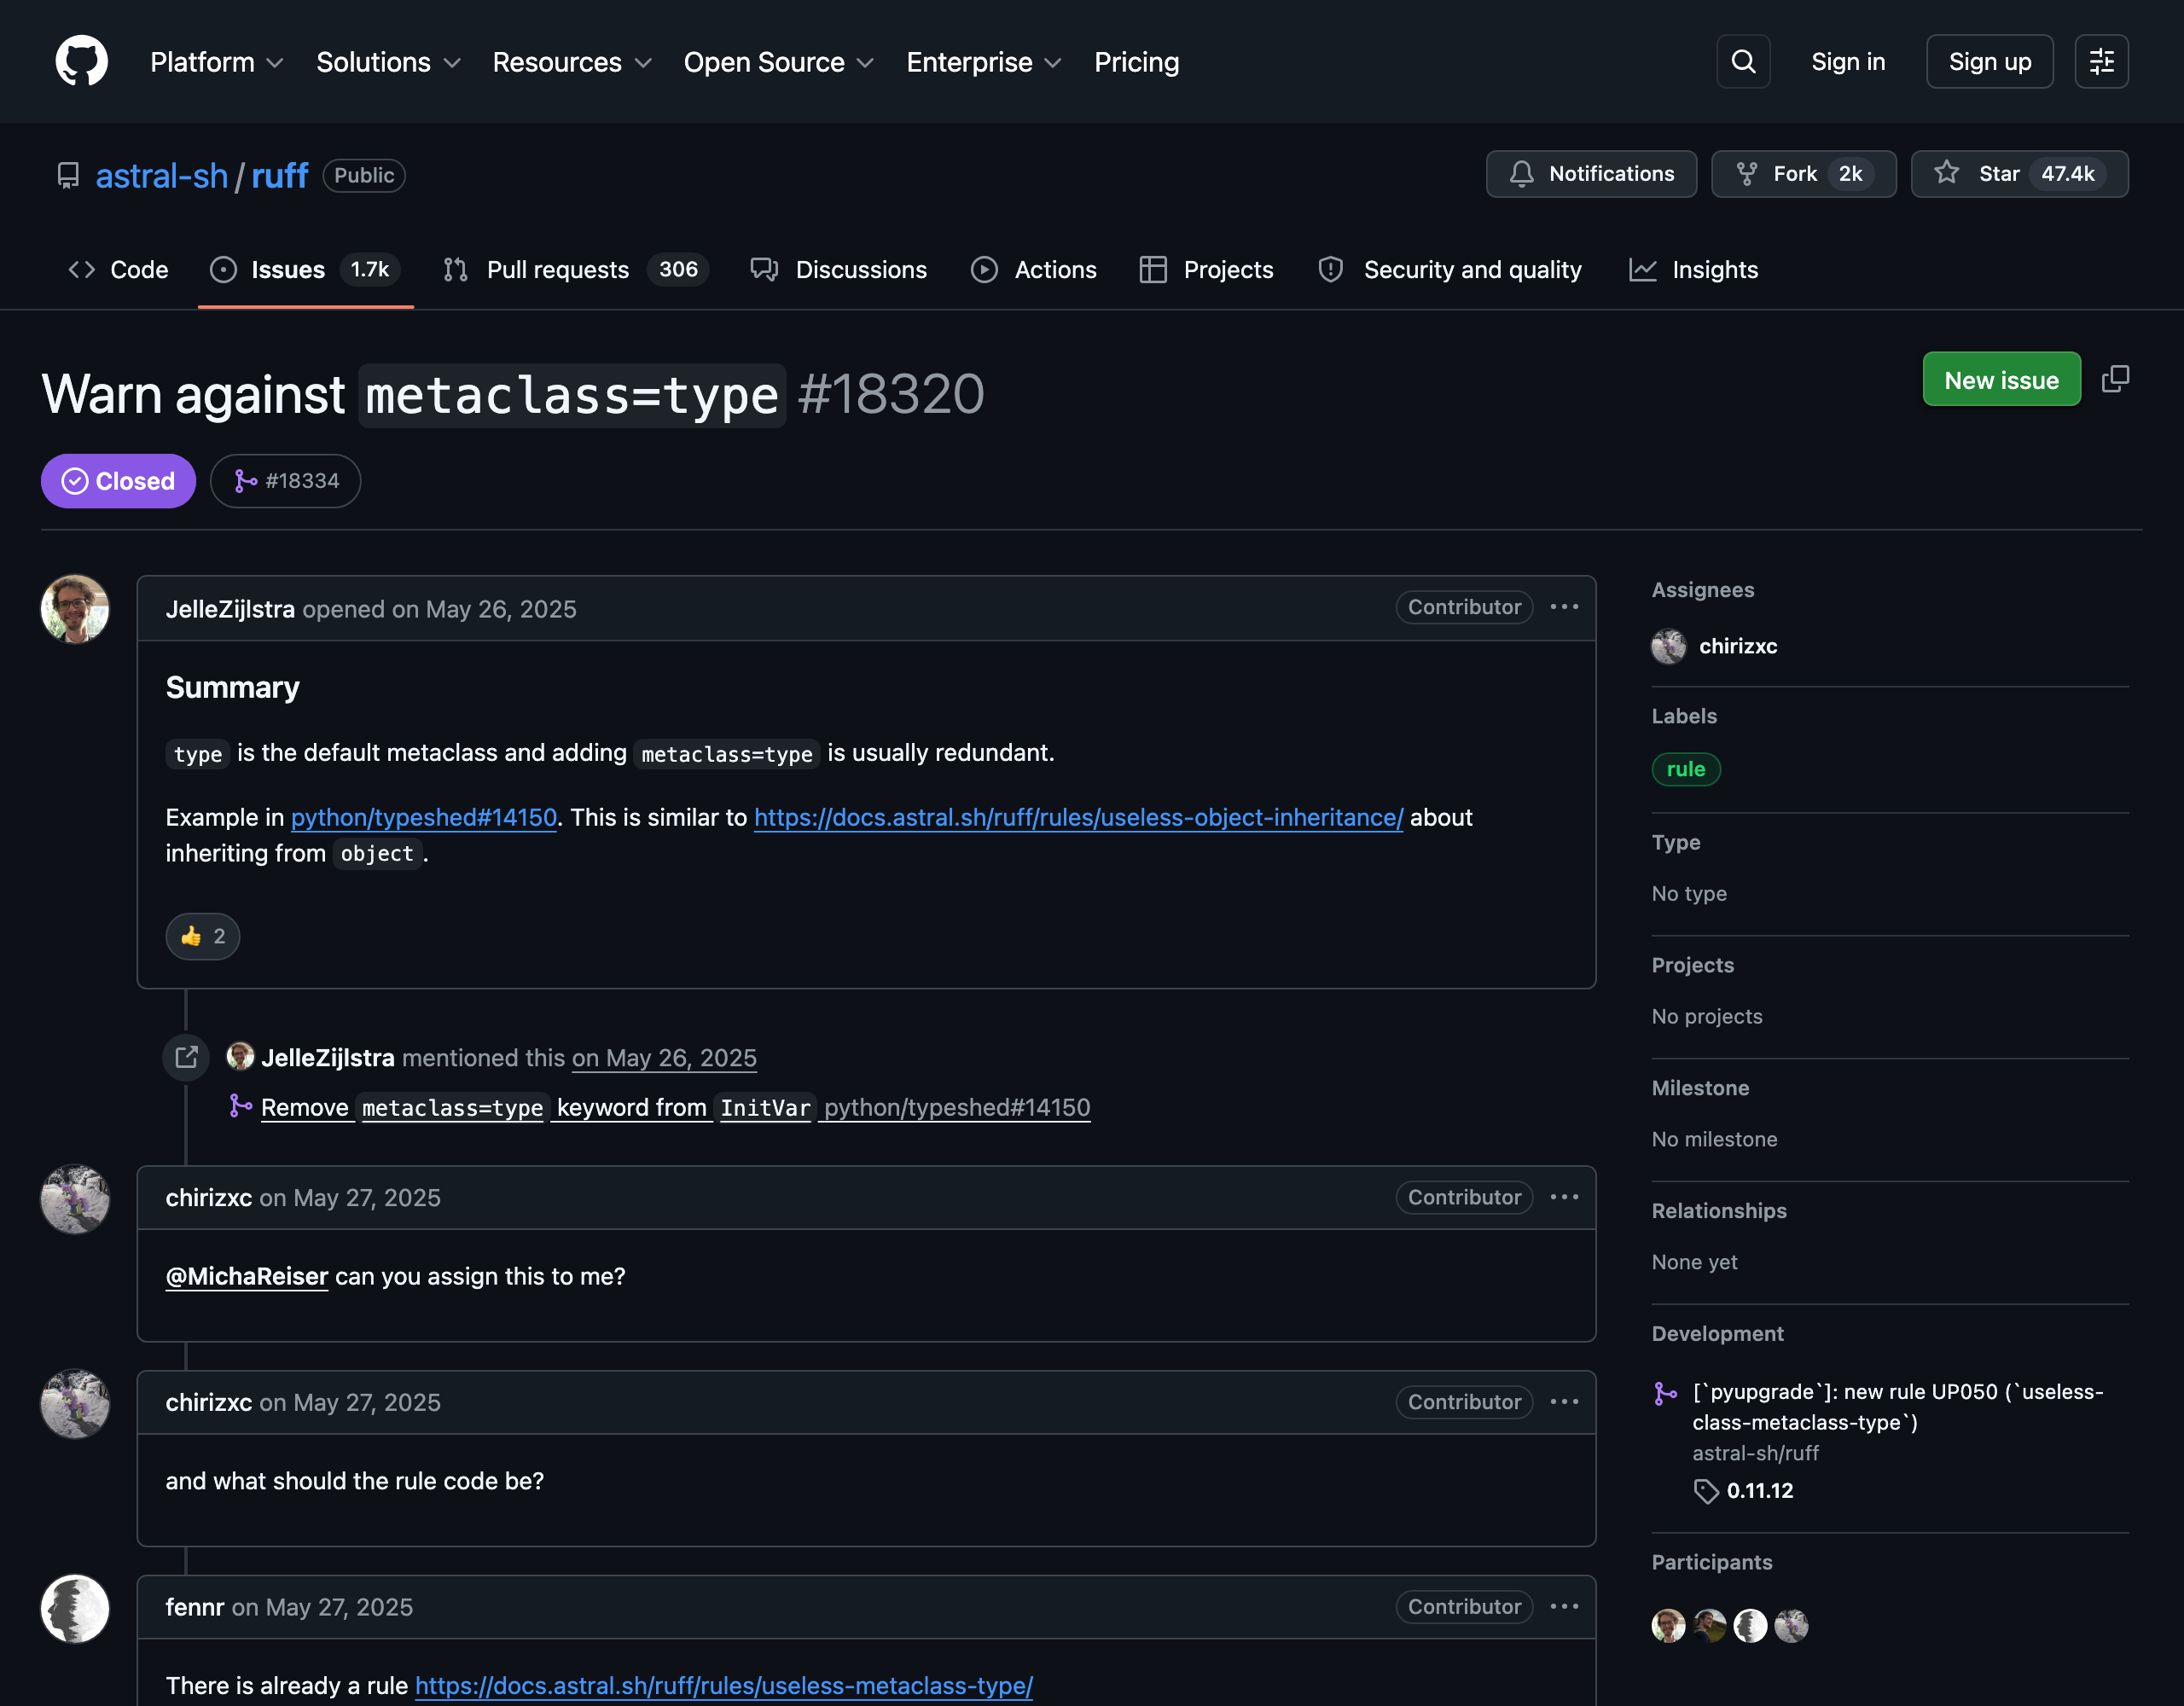
Task: Click the cross-reference icon on the mention event
Action: [186, 1057]
